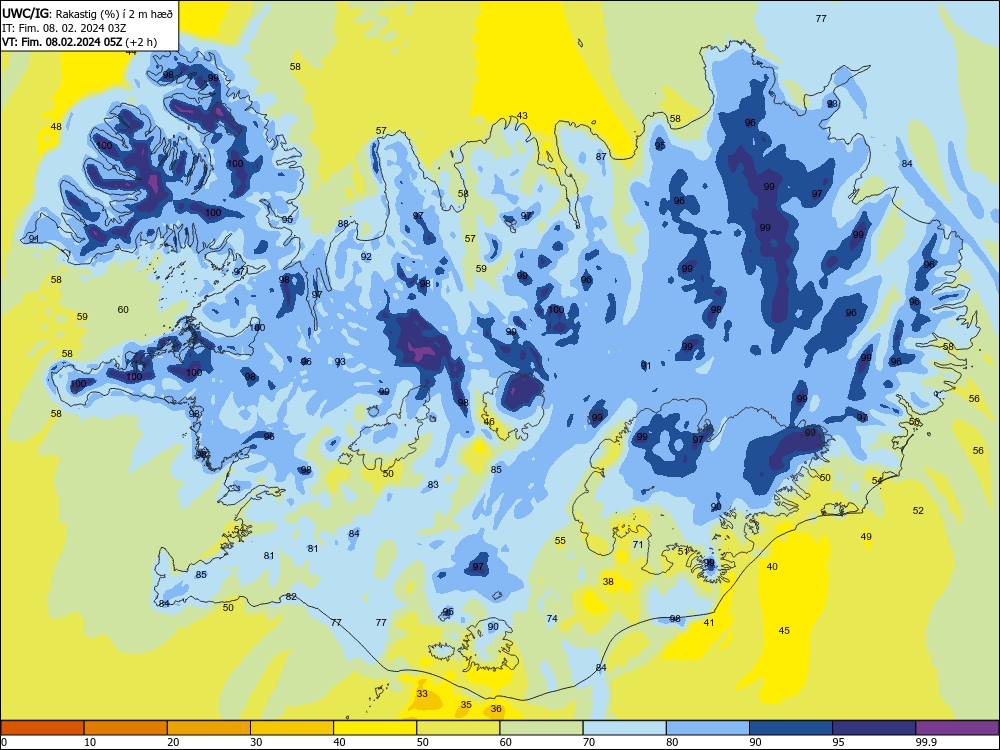
Task: Click the humidity value 60 west of Iceland
Action: (x=123, y=309)
